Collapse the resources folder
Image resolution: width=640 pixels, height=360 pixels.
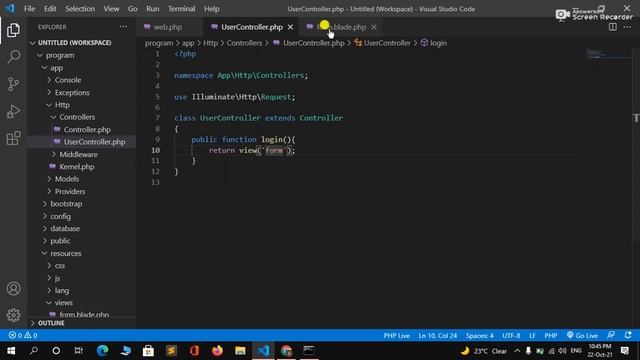[x=66, y=253]
